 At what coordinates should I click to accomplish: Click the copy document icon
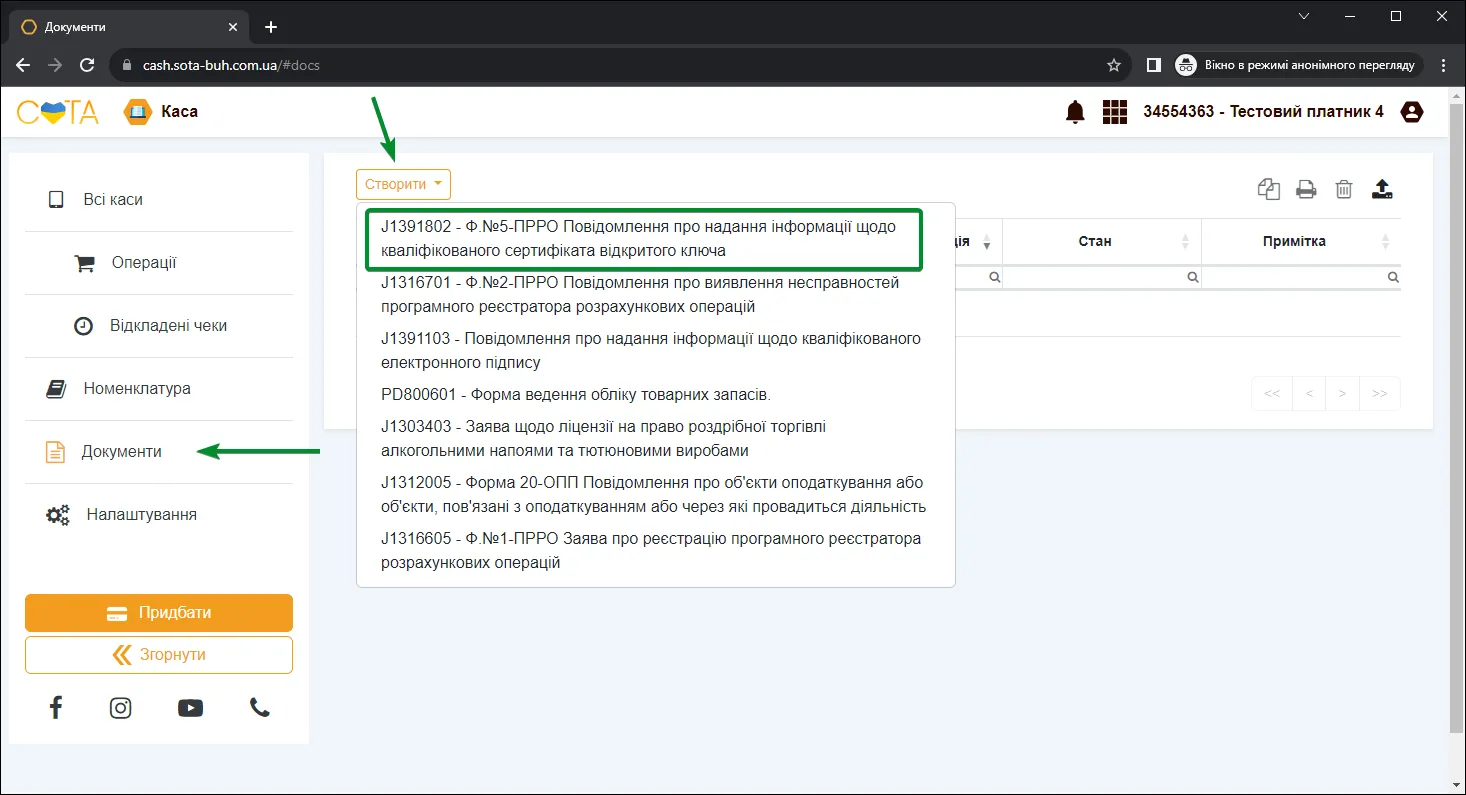coord(1269,189)
